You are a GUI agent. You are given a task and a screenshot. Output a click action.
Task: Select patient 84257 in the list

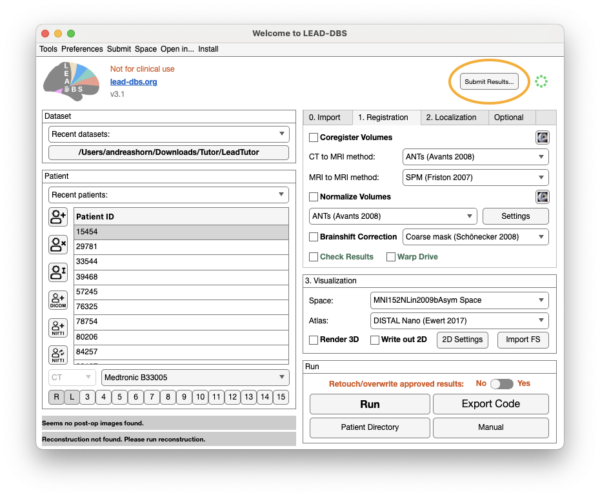coord(181,352)
